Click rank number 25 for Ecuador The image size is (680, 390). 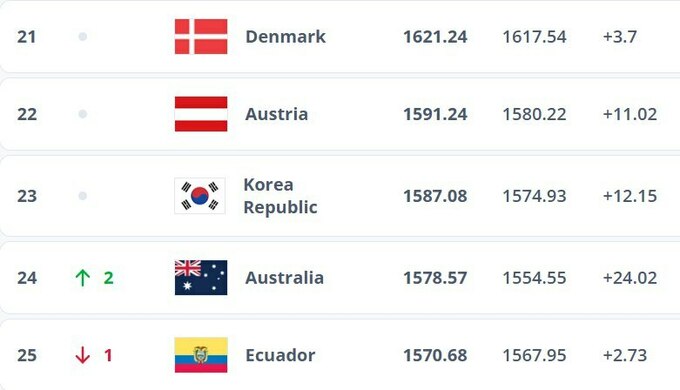click(26, 355)
